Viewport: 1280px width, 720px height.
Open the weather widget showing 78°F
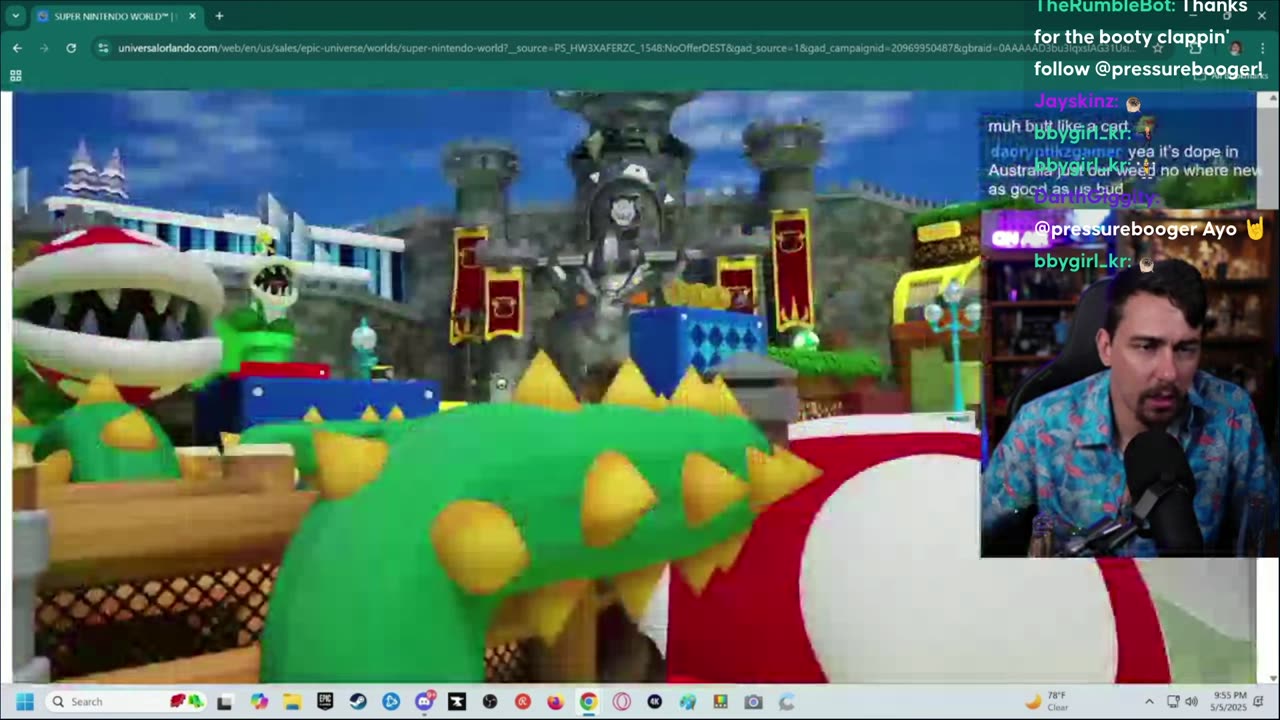point(1049,701)
